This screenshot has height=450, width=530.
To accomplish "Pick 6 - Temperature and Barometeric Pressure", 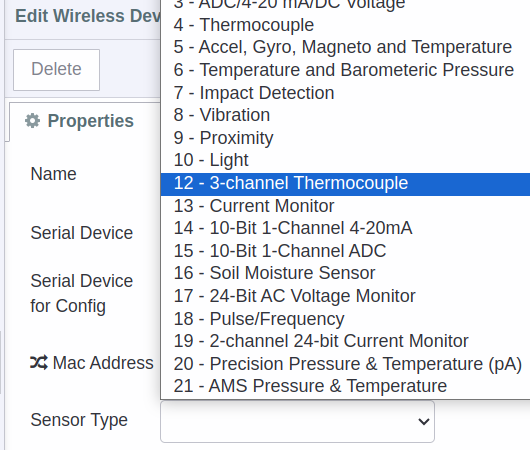I will coord(345,70).
